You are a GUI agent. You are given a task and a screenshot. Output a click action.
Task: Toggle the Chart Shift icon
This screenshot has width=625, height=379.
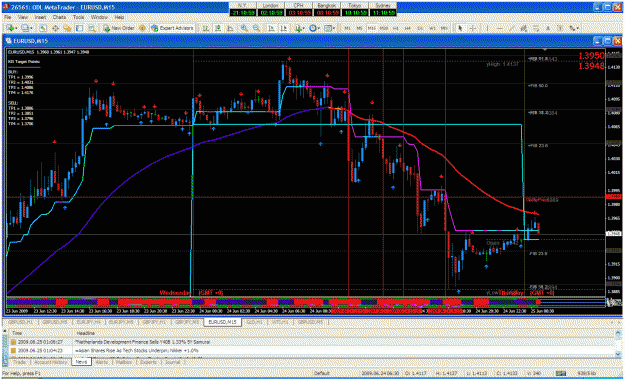coord(283,28)
